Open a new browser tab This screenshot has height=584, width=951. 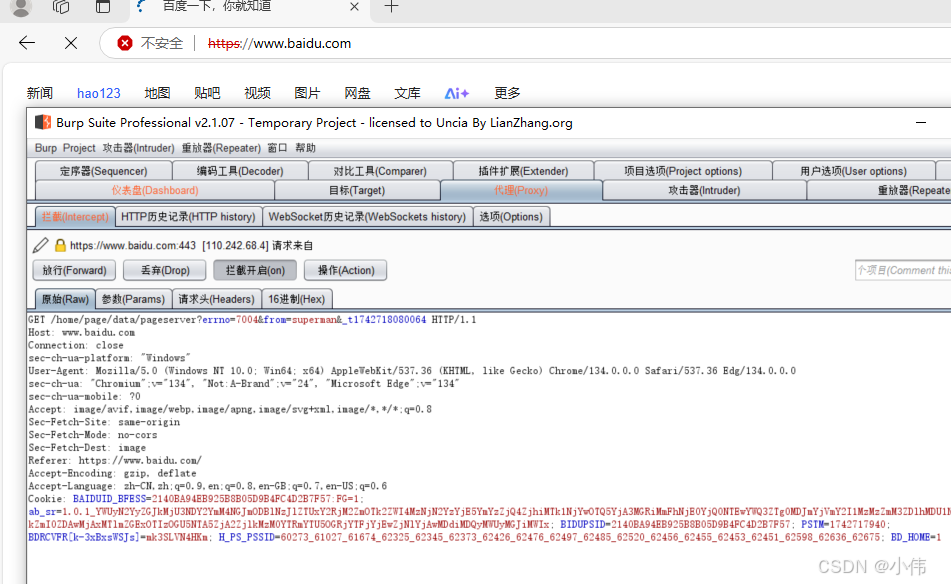click(392, 7)
